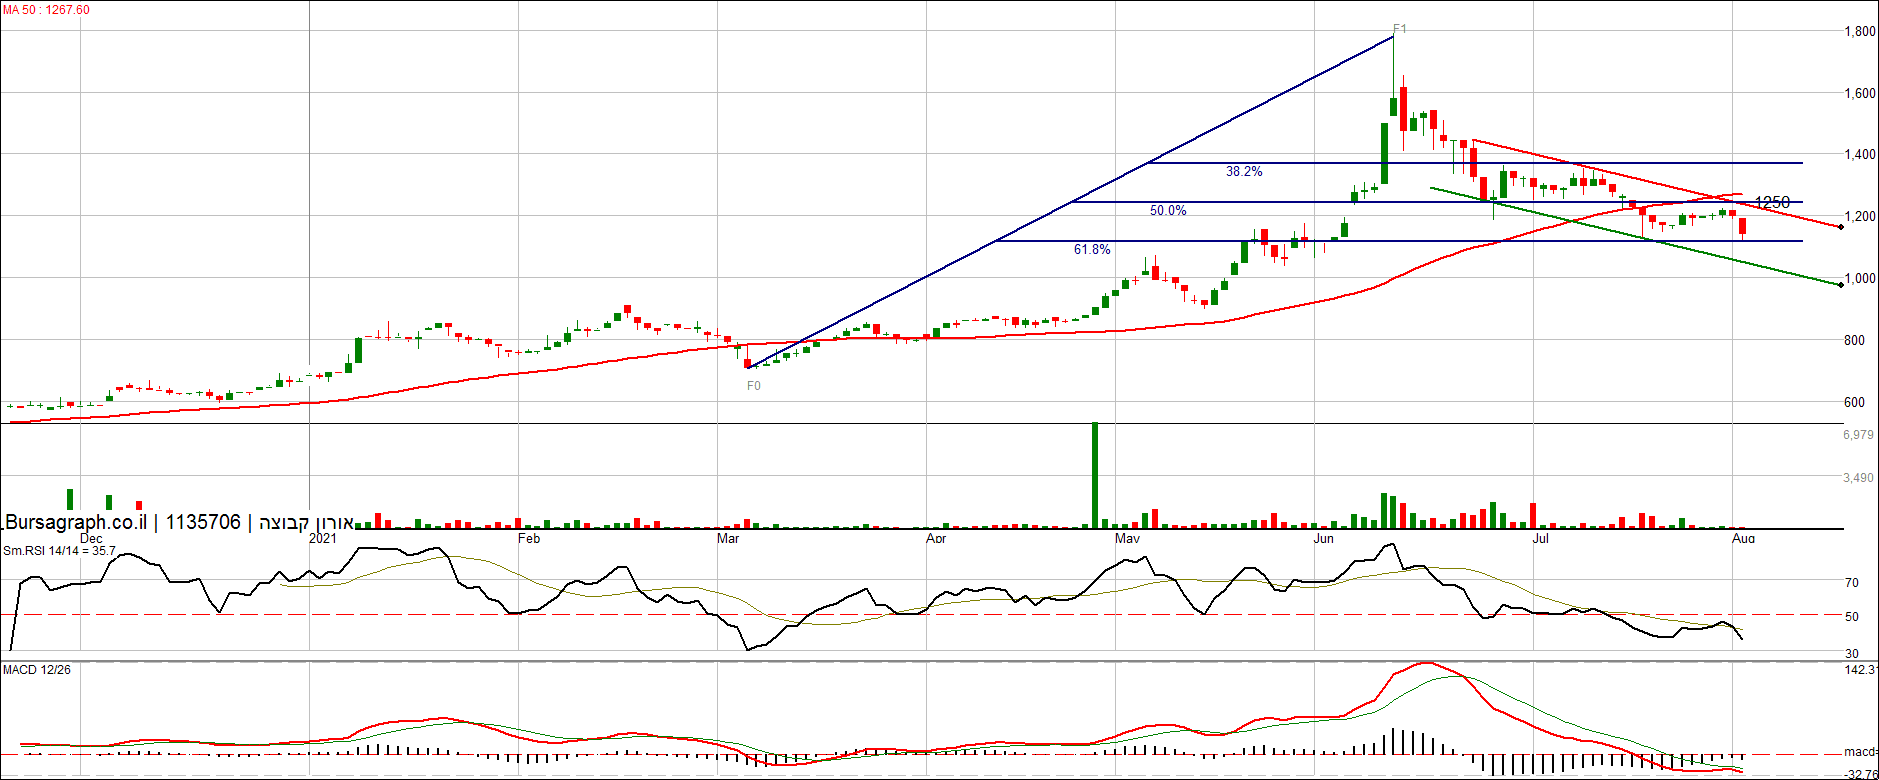Select the May marker on time axis
This screenshot has width=1879, height=780.
coord(1127,539)
